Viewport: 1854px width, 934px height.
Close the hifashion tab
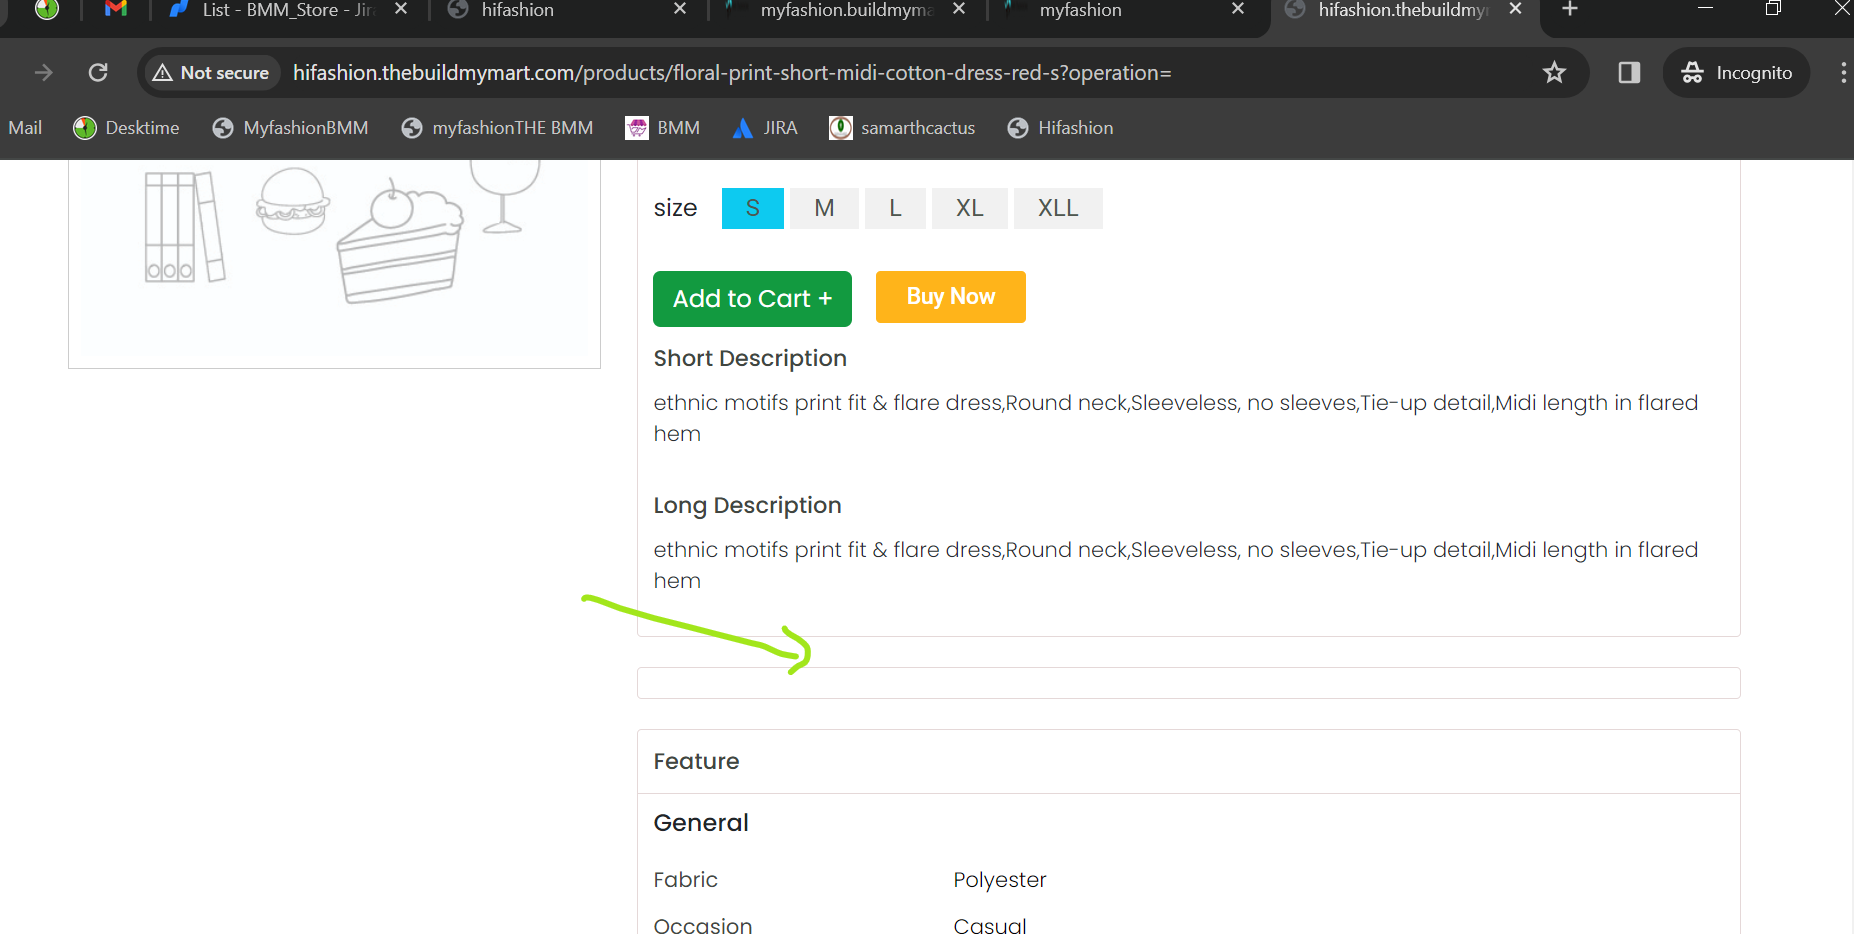(680, 9)
